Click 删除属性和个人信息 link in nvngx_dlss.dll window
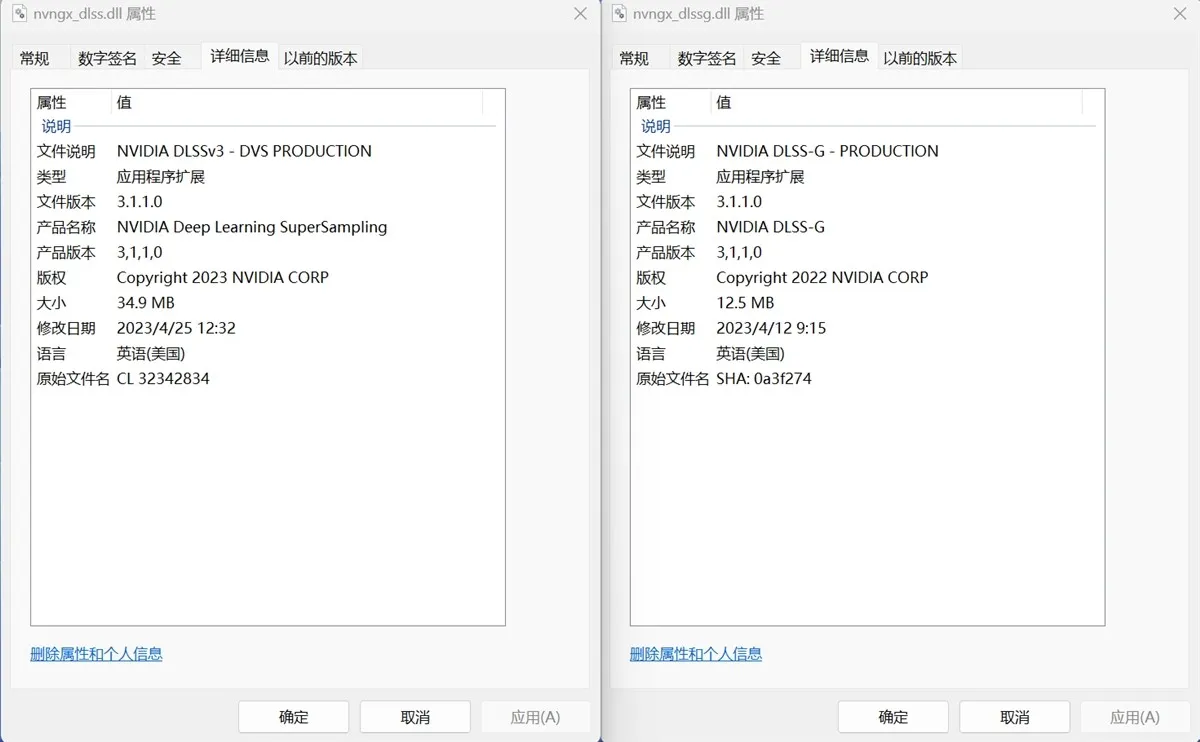 (x=96, y=654)
